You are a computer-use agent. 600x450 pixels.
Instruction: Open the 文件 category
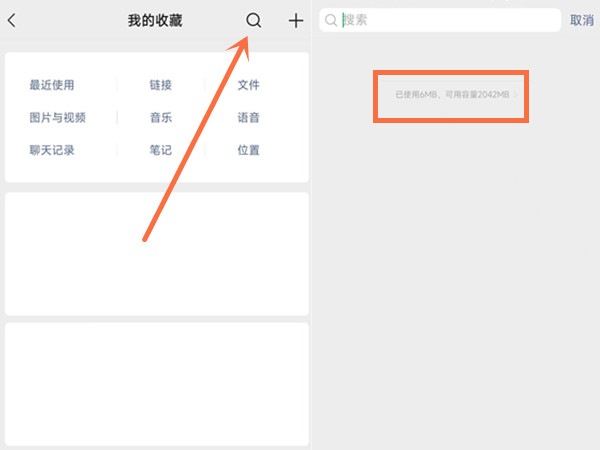click(249, 85)
